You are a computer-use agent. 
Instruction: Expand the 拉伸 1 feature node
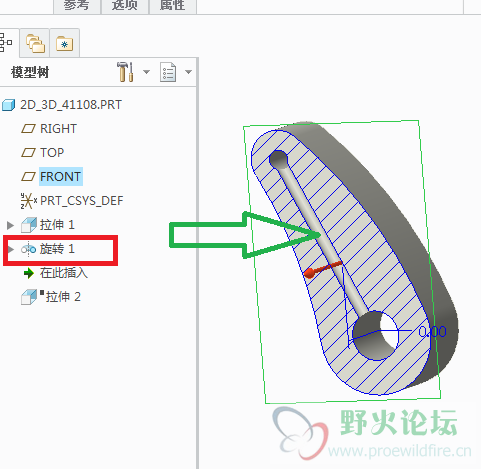[x=10, y=225]
